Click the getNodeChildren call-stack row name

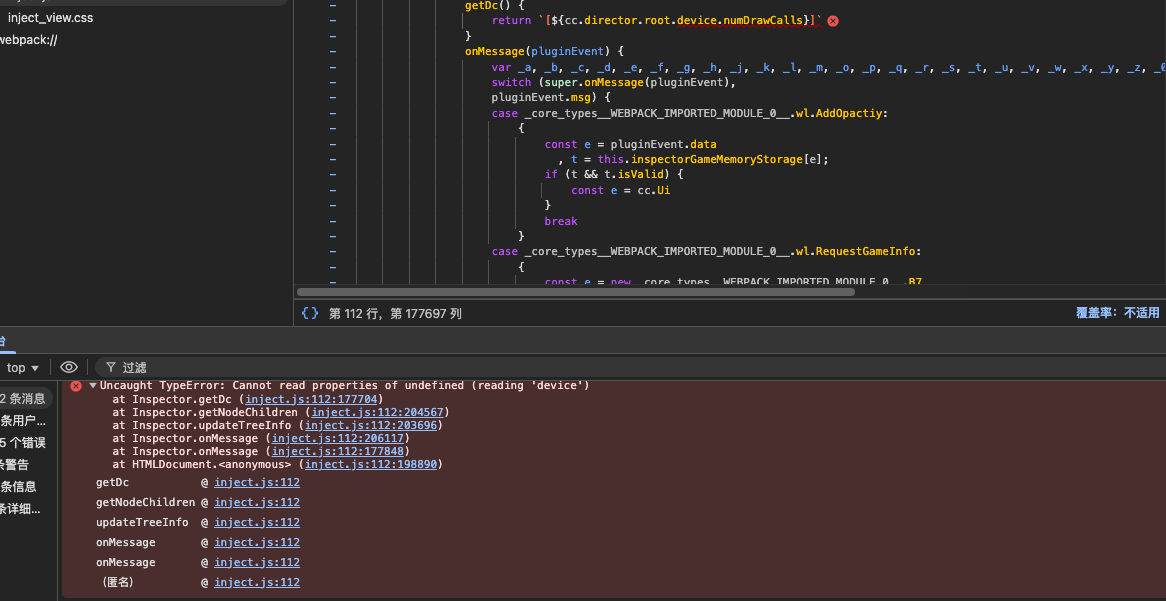coord(146,502)
